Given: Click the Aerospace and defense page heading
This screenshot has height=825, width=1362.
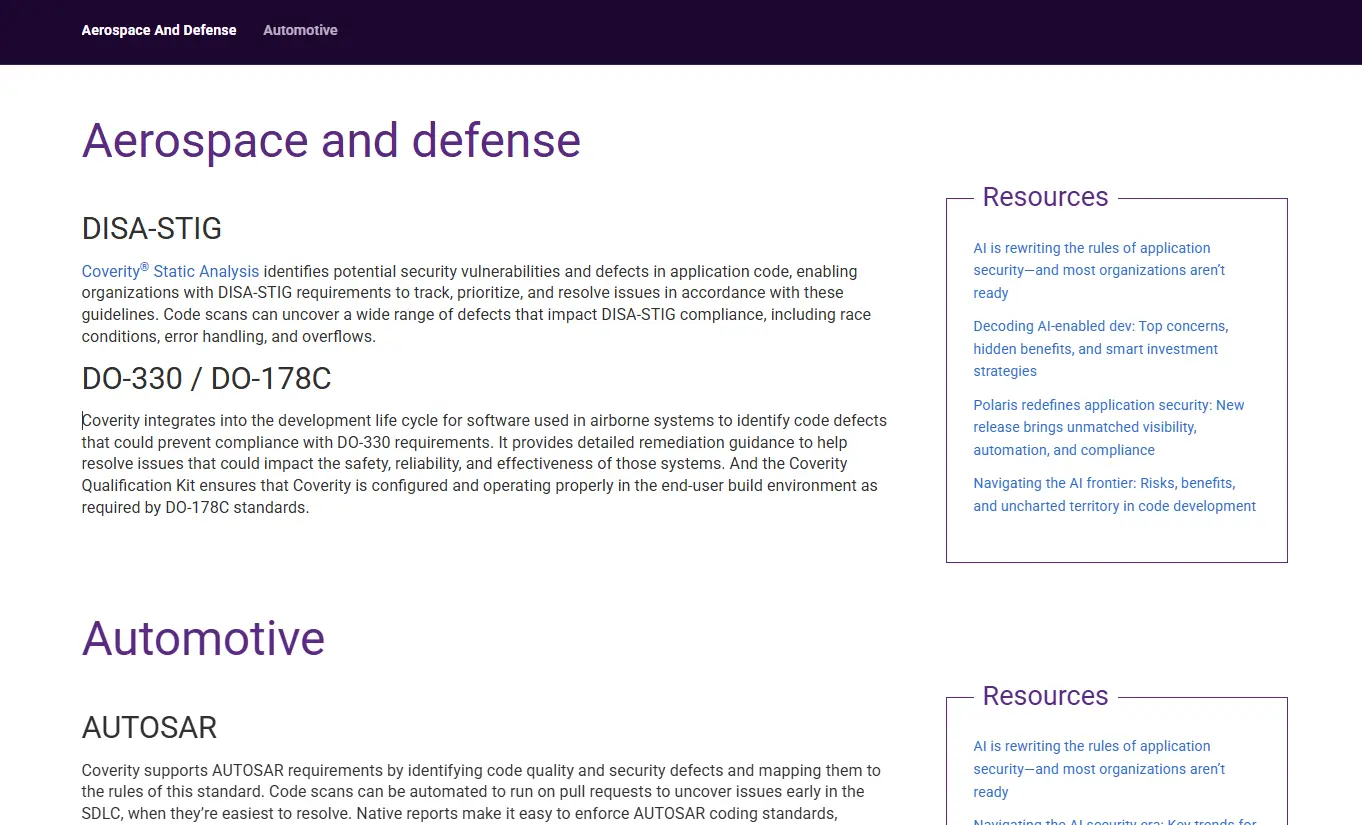Looking at the screenshot, I should coord(331,140).
